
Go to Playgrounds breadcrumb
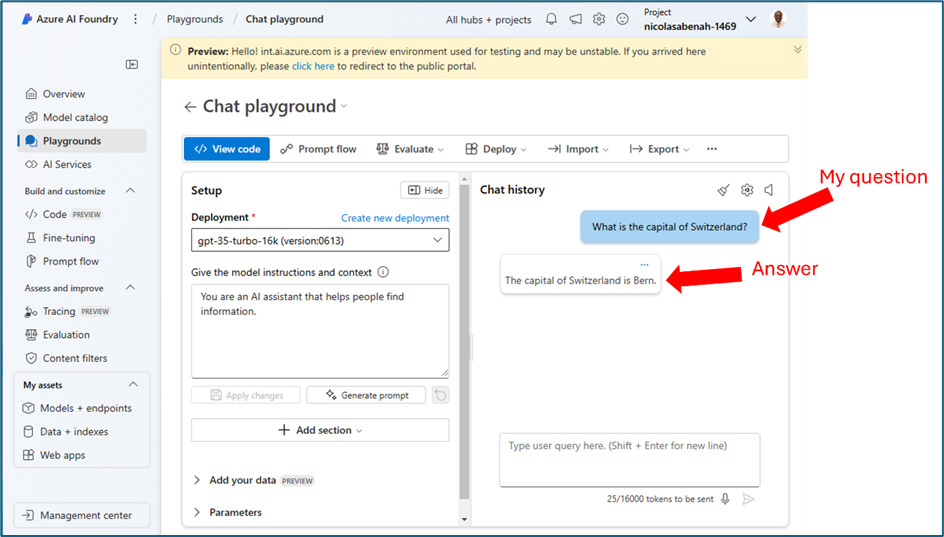[x=195, y=19]
